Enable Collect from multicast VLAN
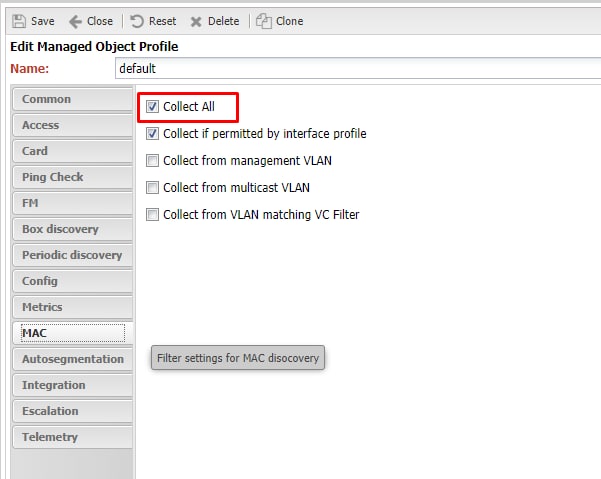 click(x=152, y=187)
